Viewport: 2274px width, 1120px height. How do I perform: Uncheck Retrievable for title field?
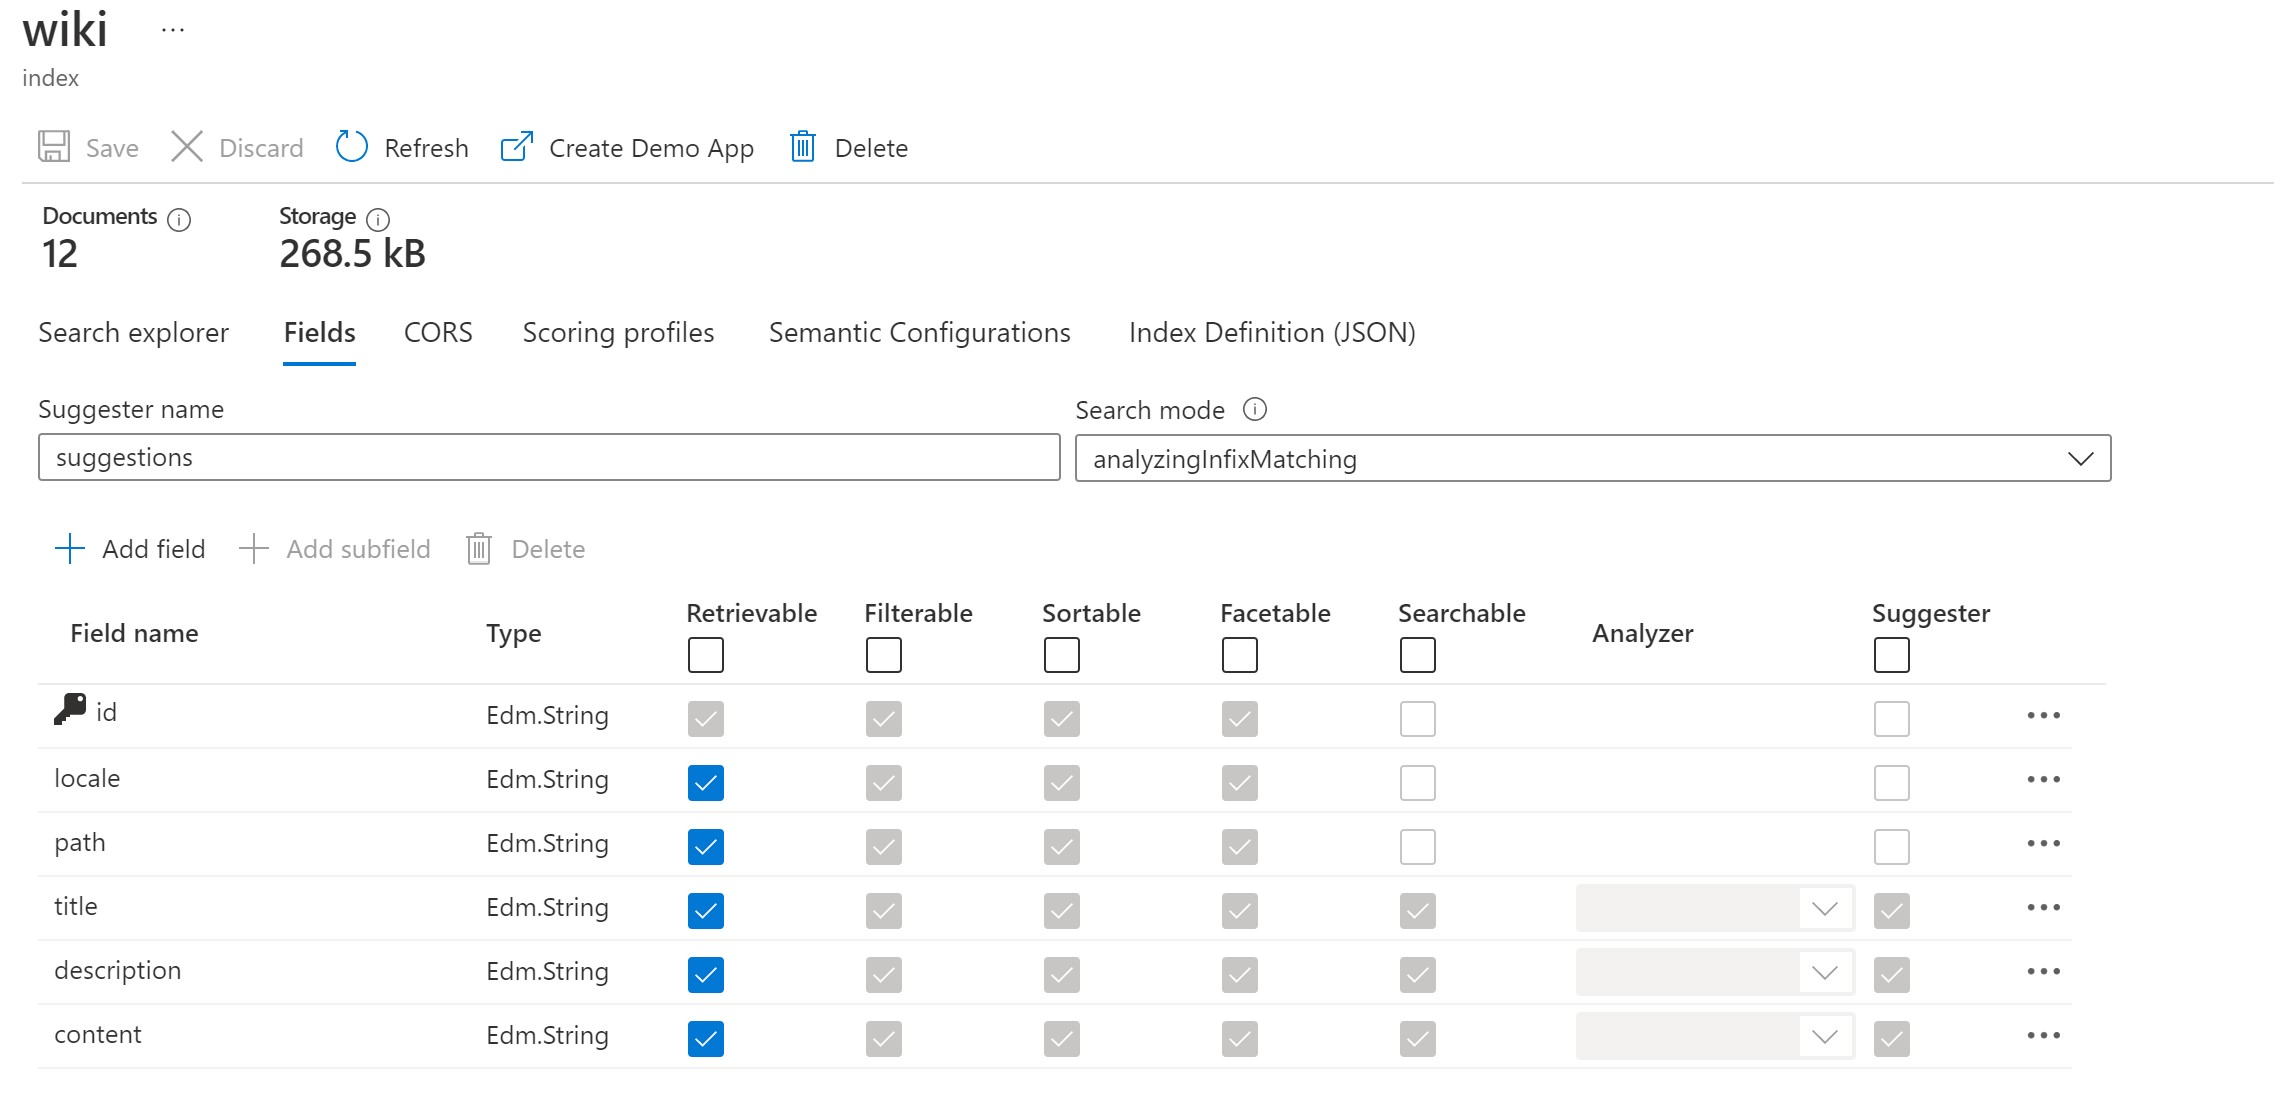706,911
